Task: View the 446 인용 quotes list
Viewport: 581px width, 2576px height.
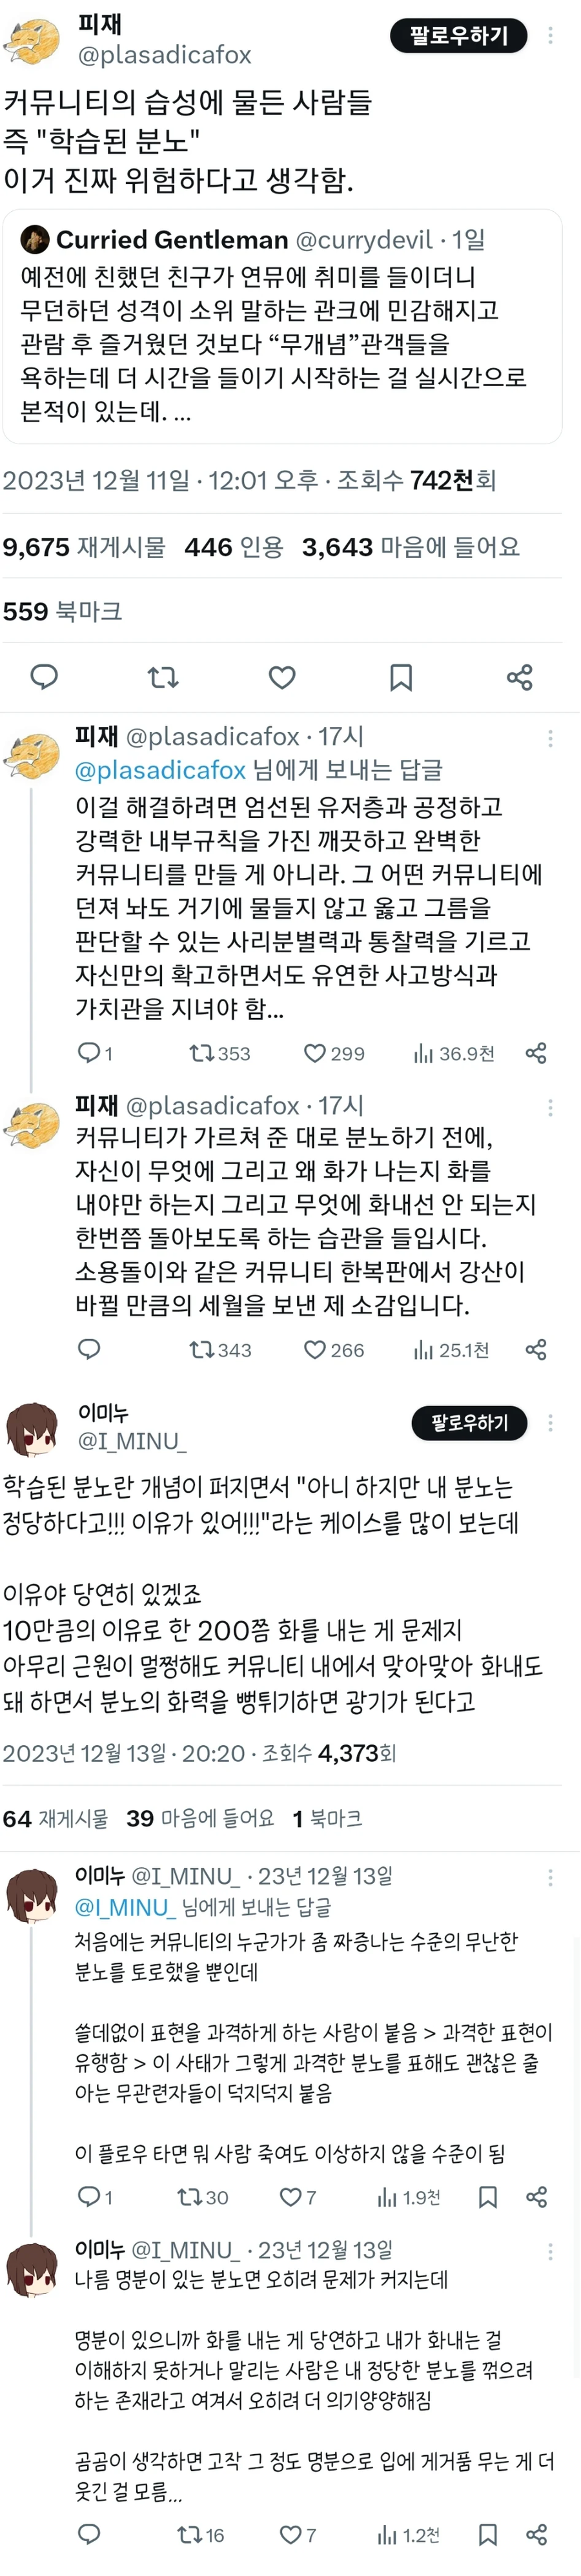Action: [234, 547]
